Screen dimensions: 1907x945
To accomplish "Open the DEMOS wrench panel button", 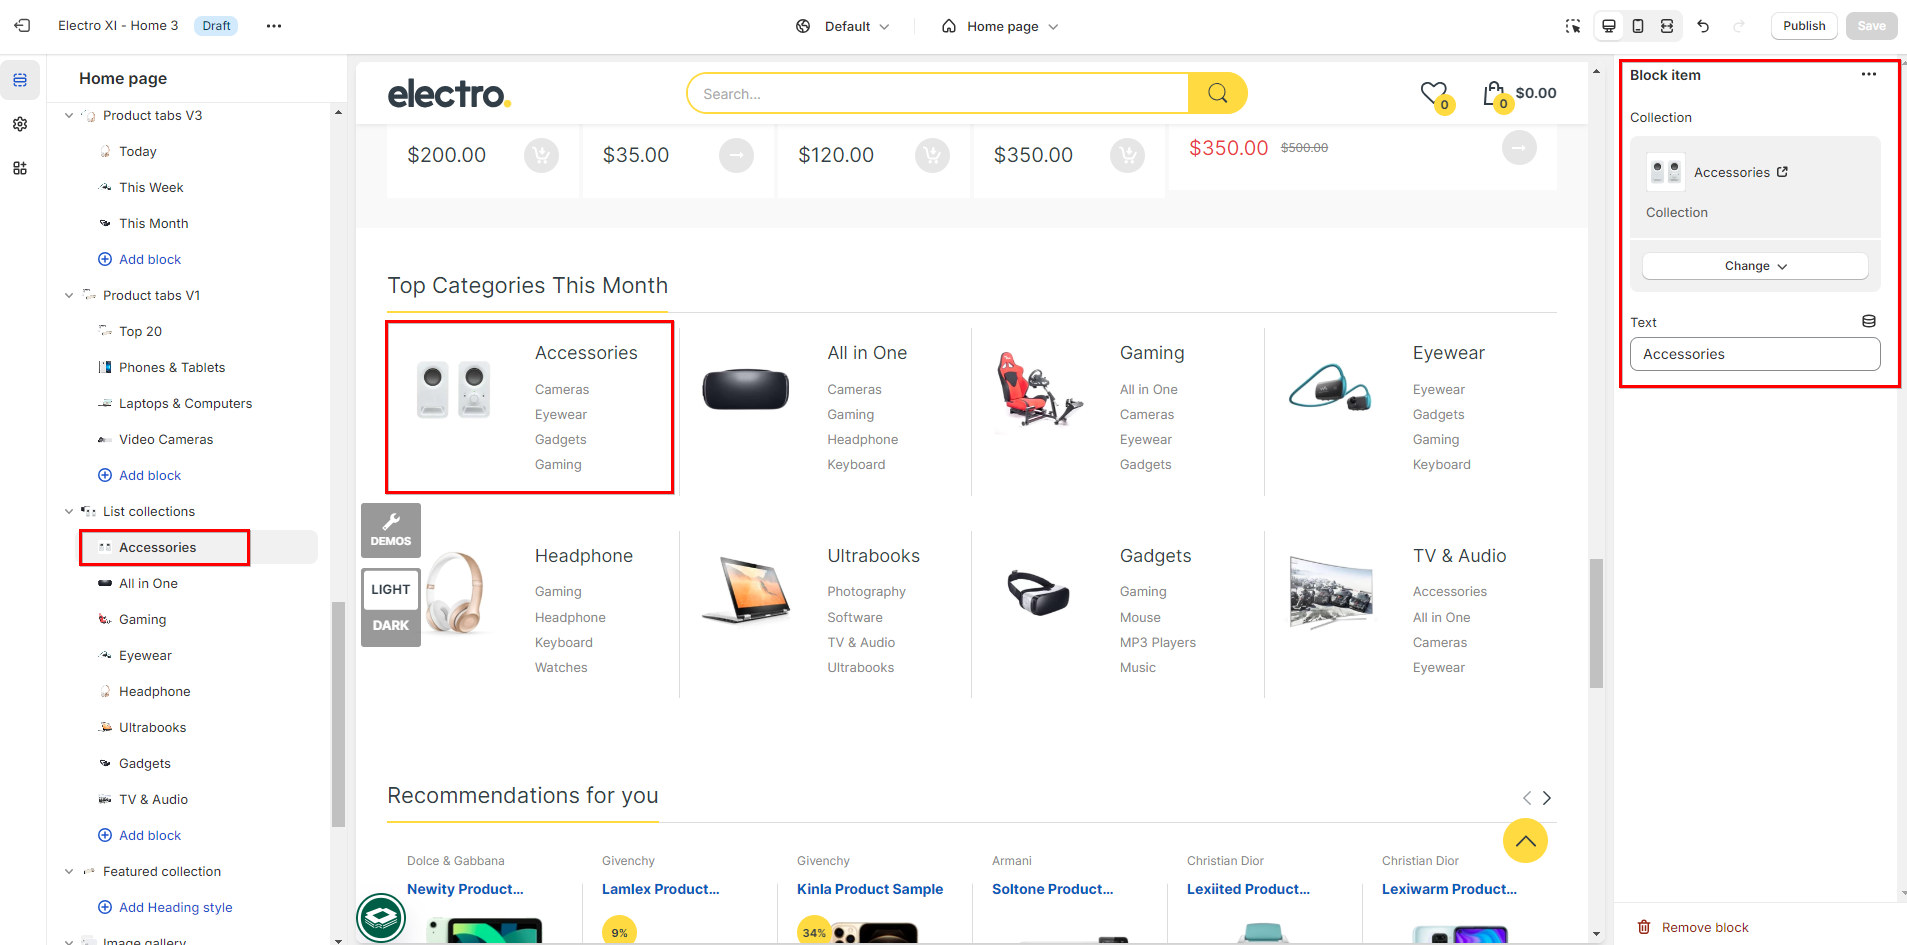I will [x=391, y=530].
